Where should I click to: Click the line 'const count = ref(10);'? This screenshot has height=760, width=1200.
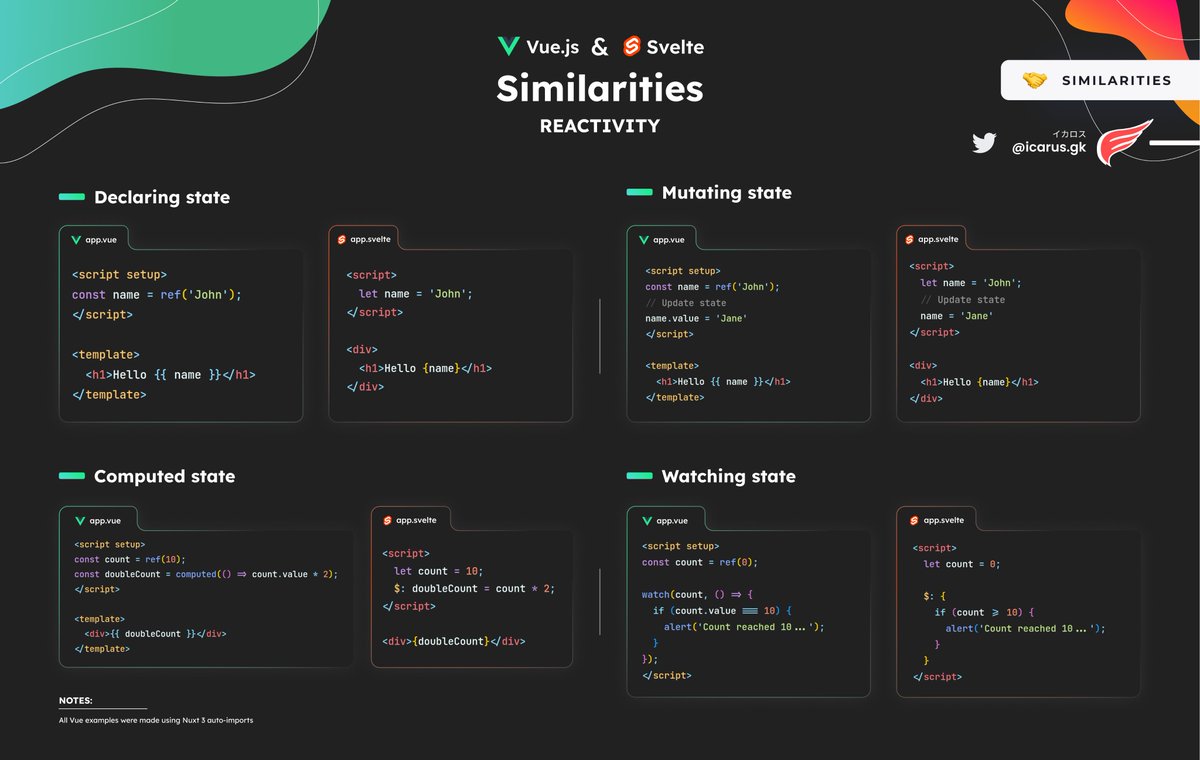[x=130, y=559]
